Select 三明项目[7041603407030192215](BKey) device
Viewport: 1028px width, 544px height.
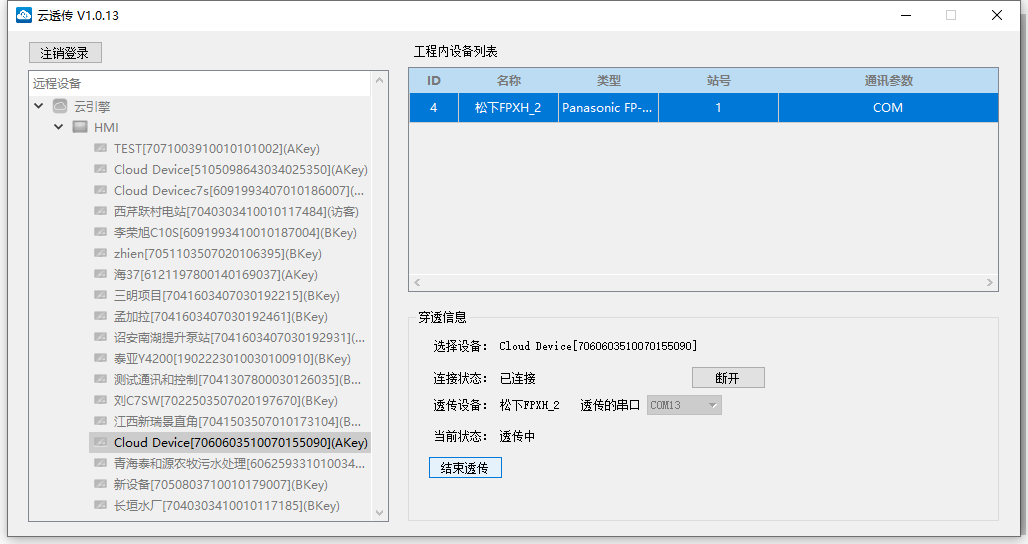227,296
